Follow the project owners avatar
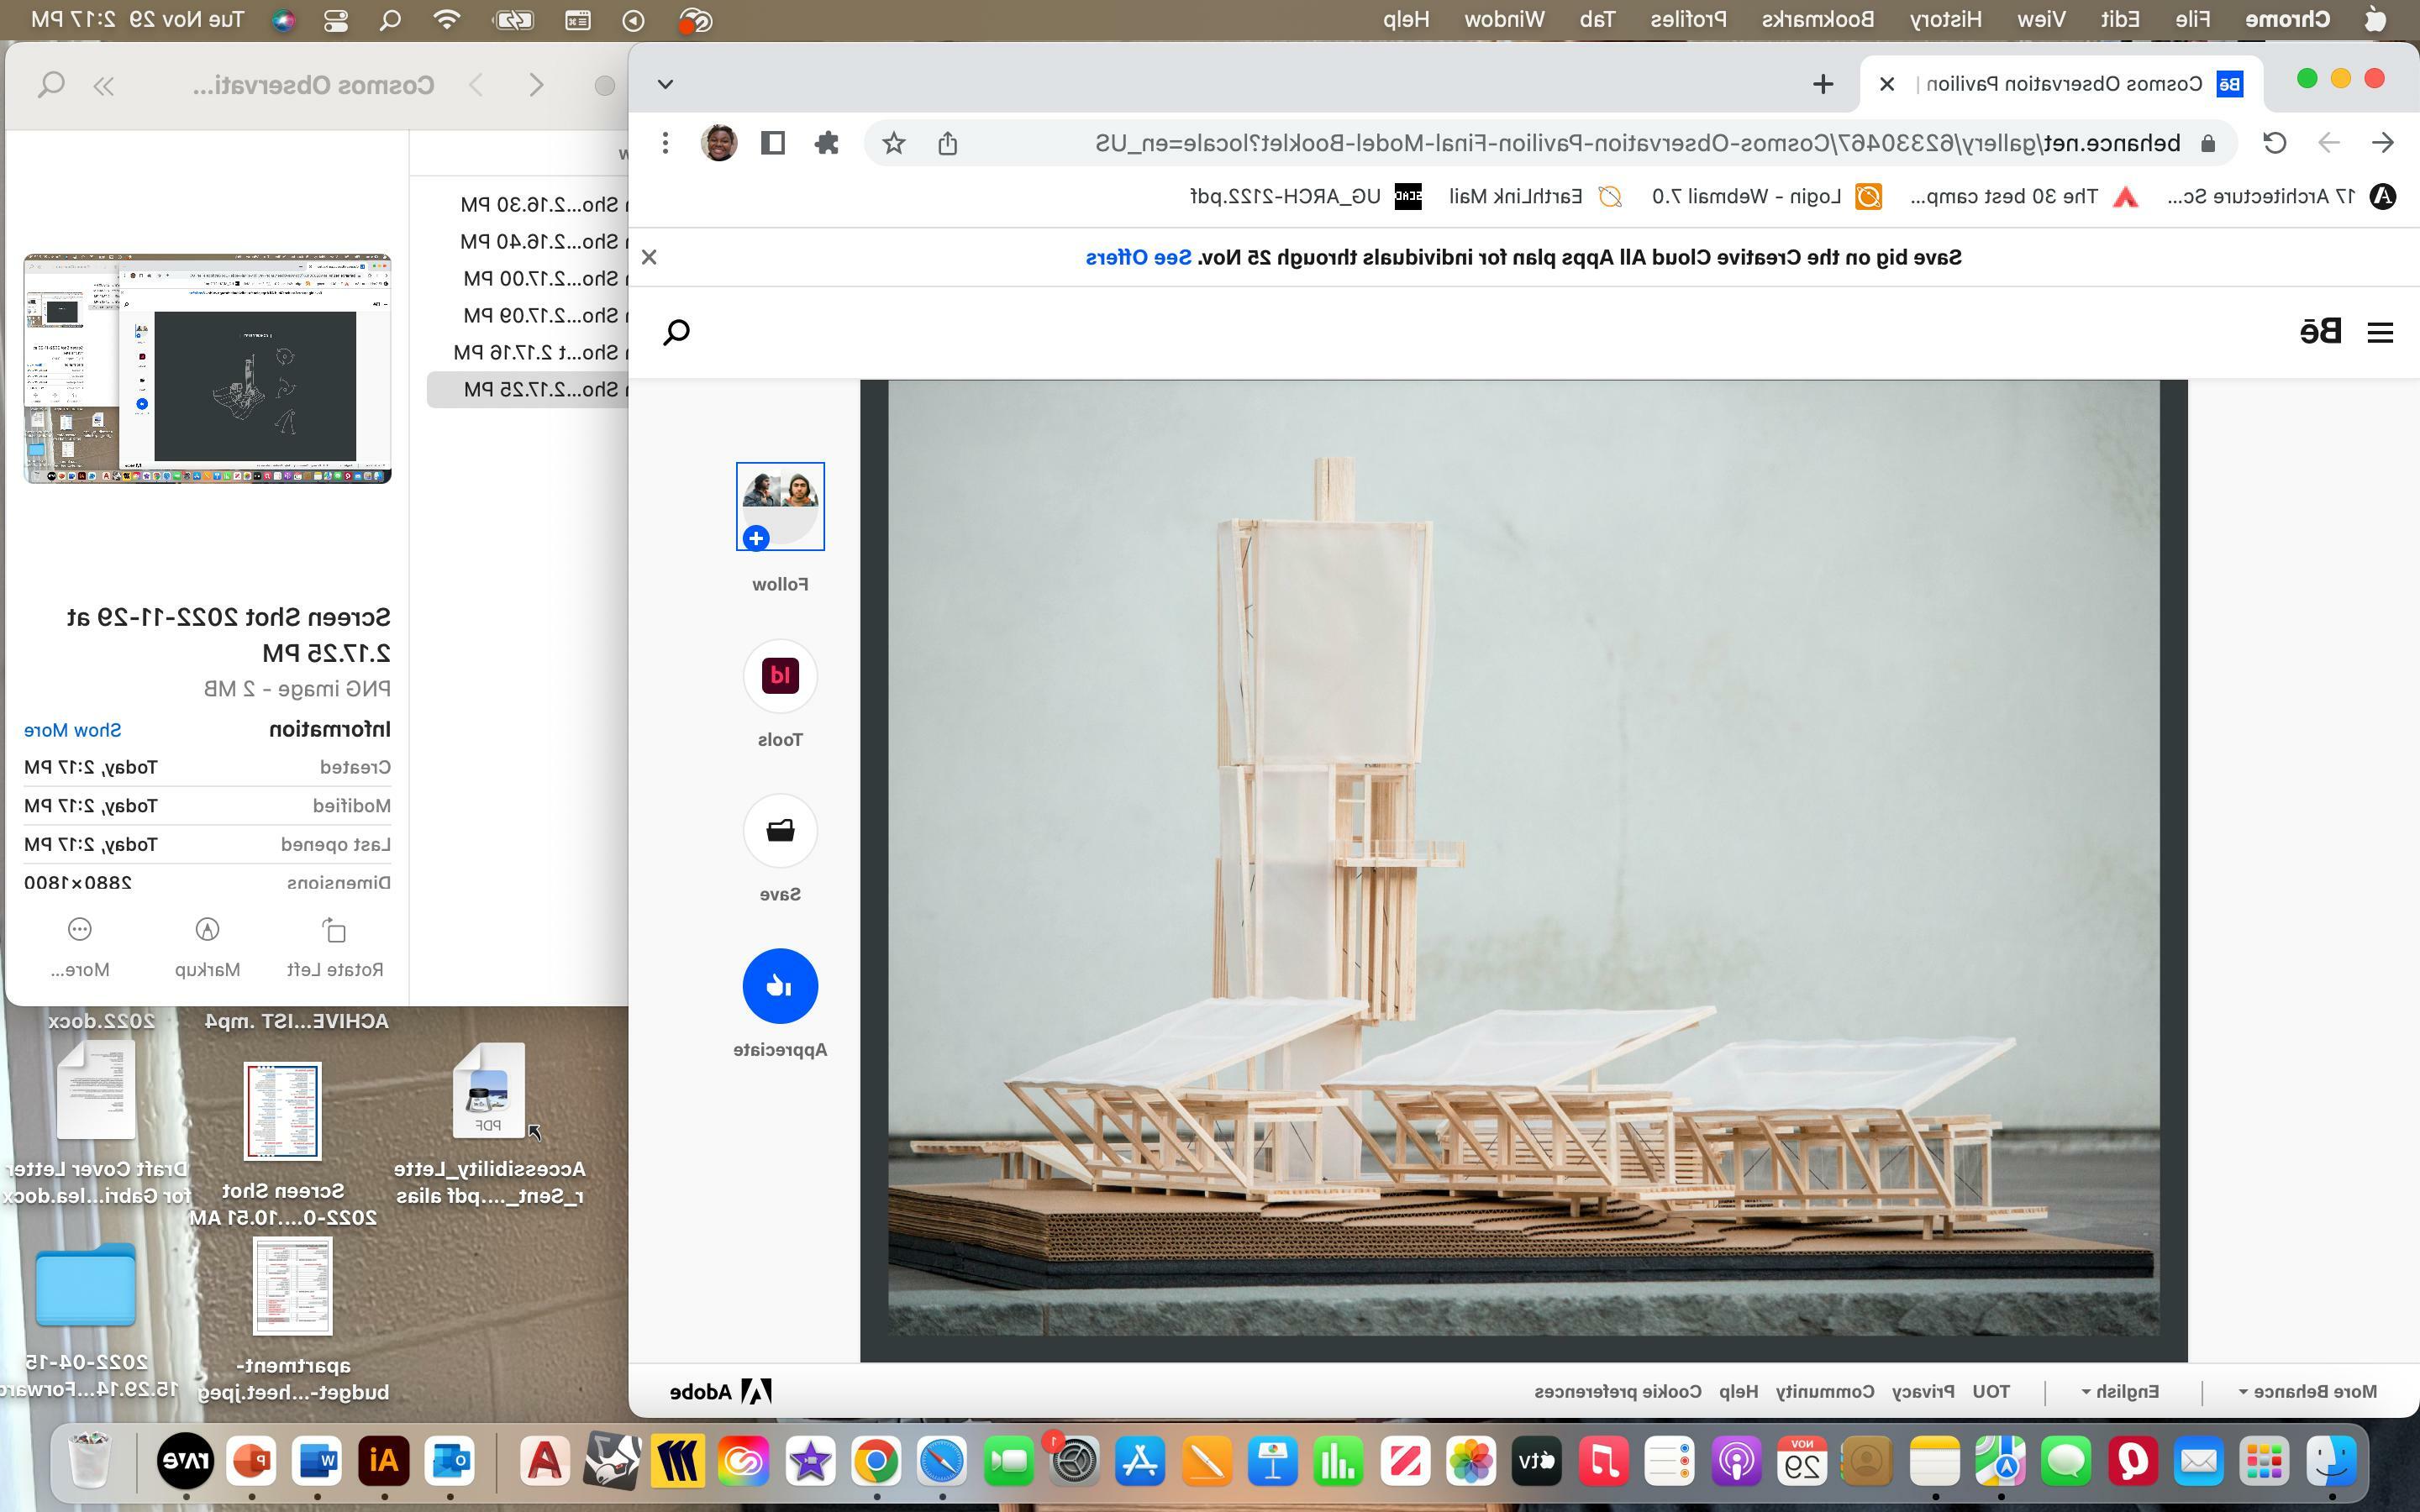2420x1512 pixels. point(780,506)
